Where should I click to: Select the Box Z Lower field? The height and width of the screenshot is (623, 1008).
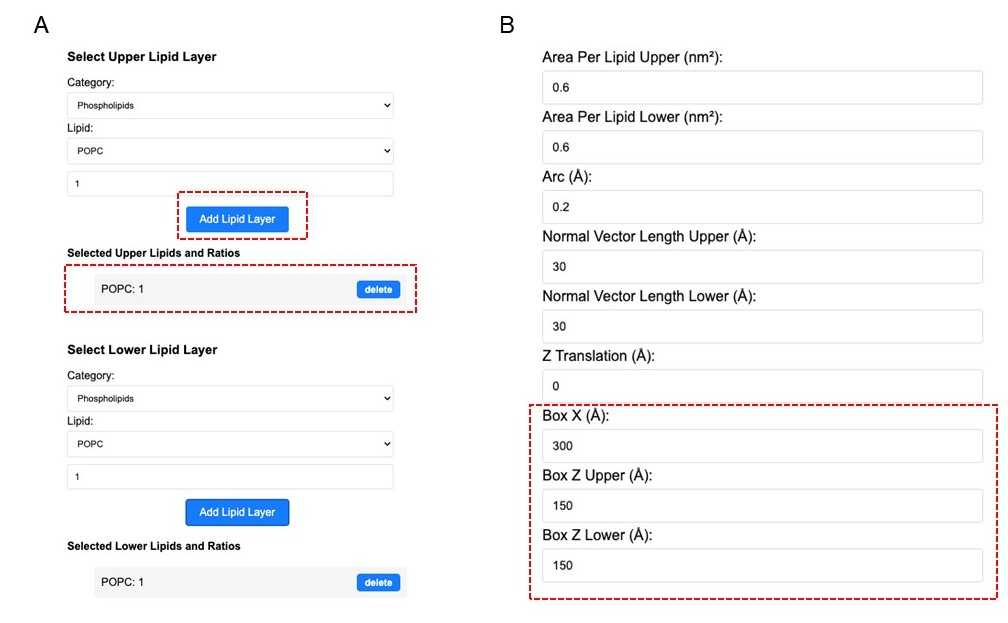[x=762, y=566]
